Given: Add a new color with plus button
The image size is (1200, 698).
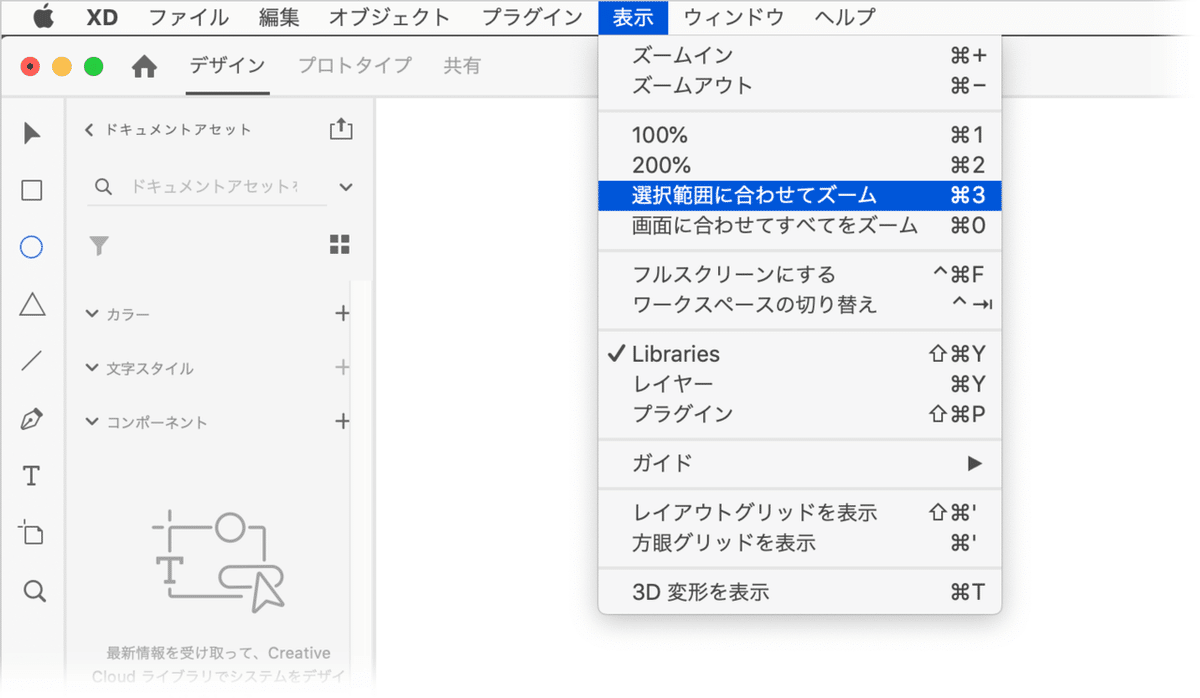Looking at the screenshot, I should (x=342, y=314).
